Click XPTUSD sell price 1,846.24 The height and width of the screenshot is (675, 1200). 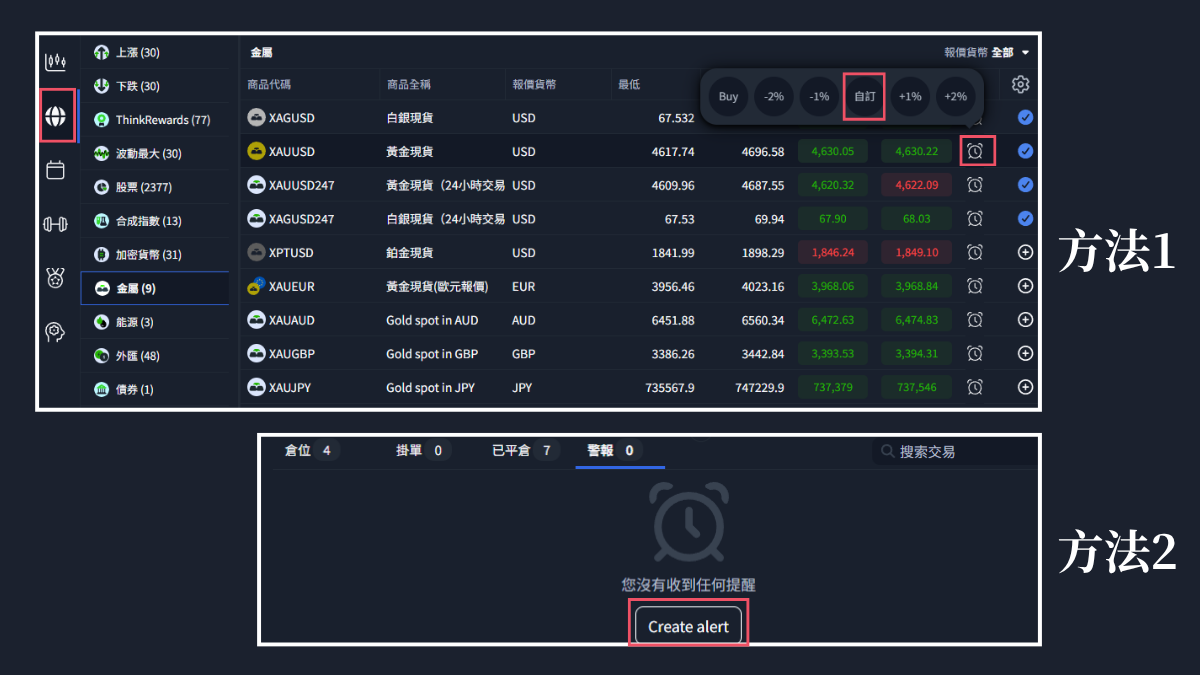click(x=833, y=253)
